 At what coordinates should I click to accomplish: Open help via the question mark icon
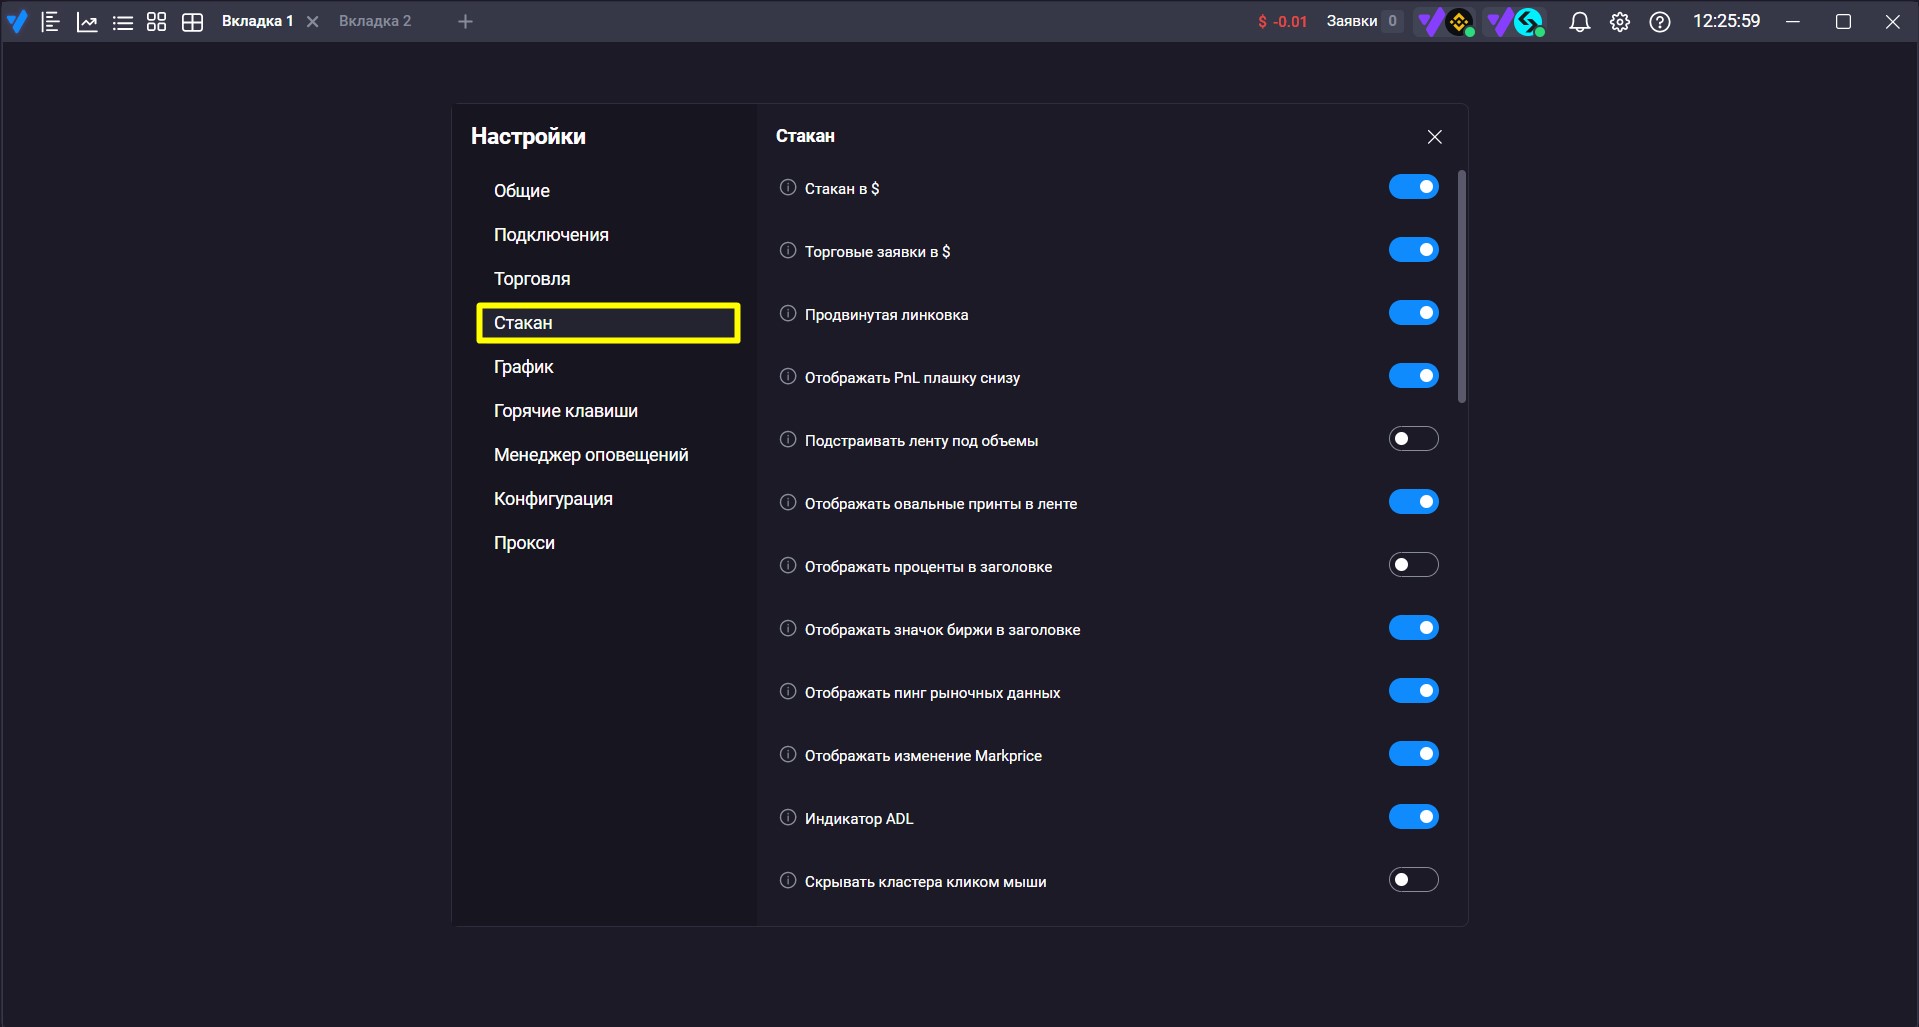pos(1660,22)
